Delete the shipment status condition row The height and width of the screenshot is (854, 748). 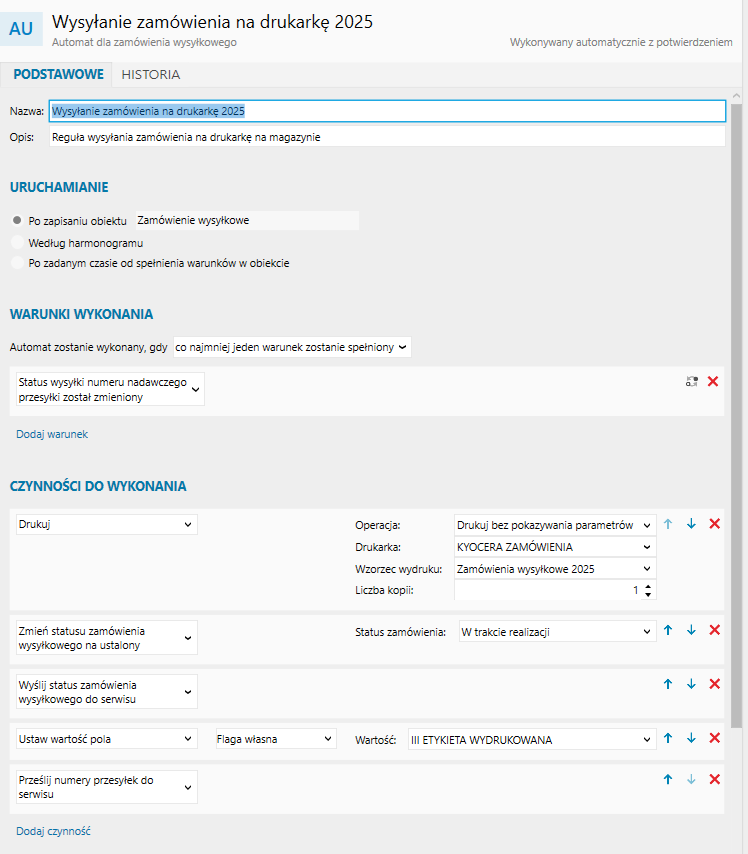click(x=713, y=381)
